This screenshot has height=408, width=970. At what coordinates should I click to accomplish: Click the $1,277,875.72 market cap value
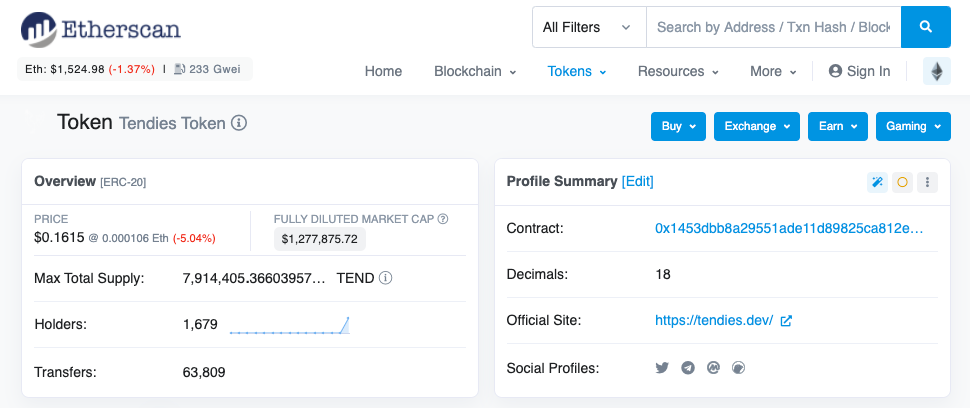(320, 239)
